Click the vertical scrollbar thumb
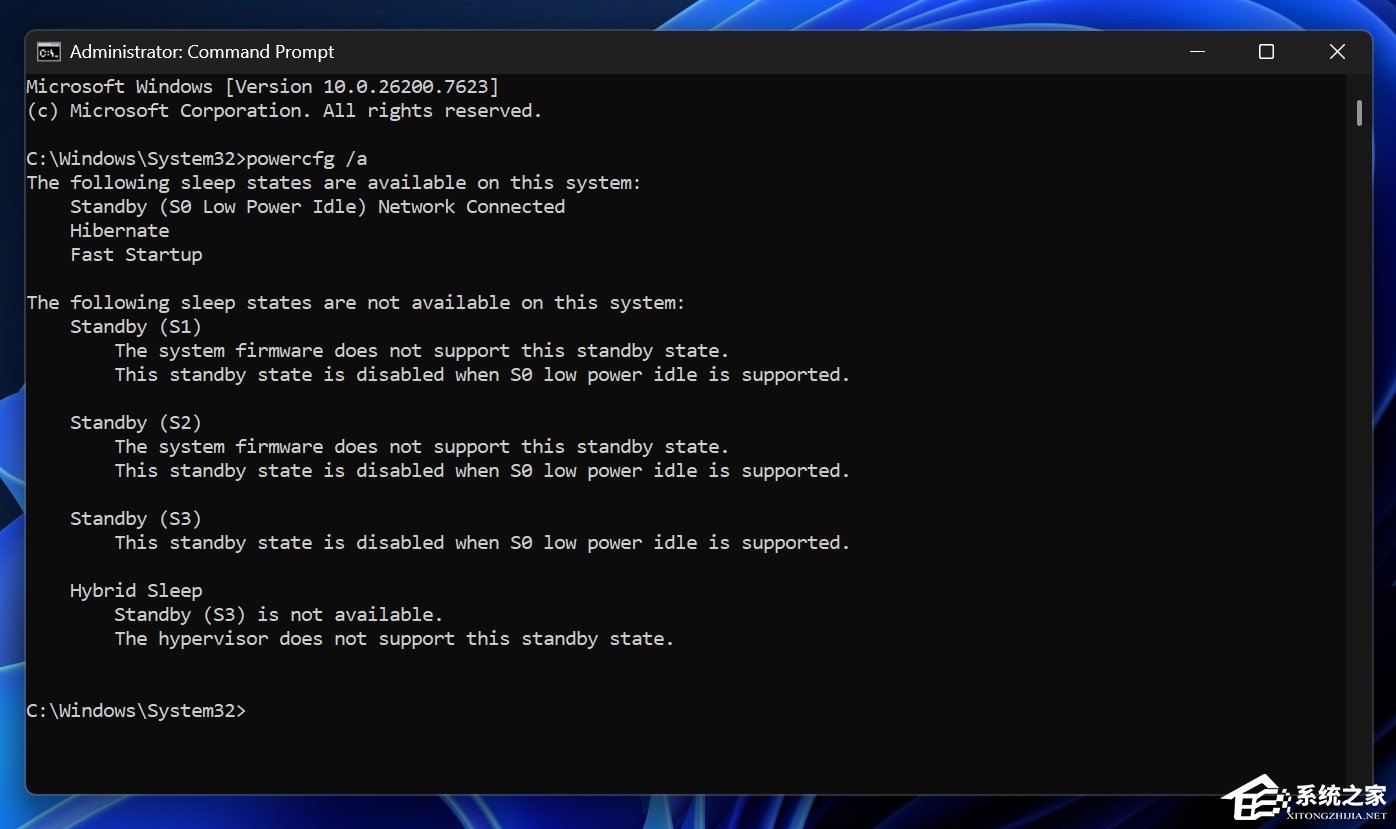This screenshot has width=1396, height=829. [x=1359, y=112]
